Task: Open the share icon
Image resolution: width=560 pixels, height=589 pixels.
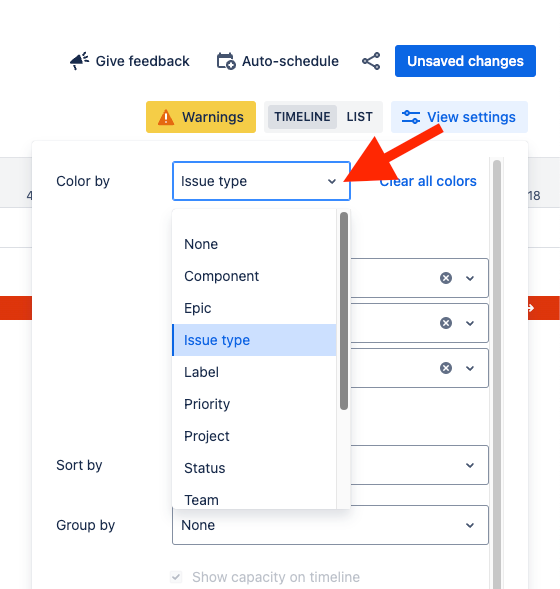Action: [371, 61]
